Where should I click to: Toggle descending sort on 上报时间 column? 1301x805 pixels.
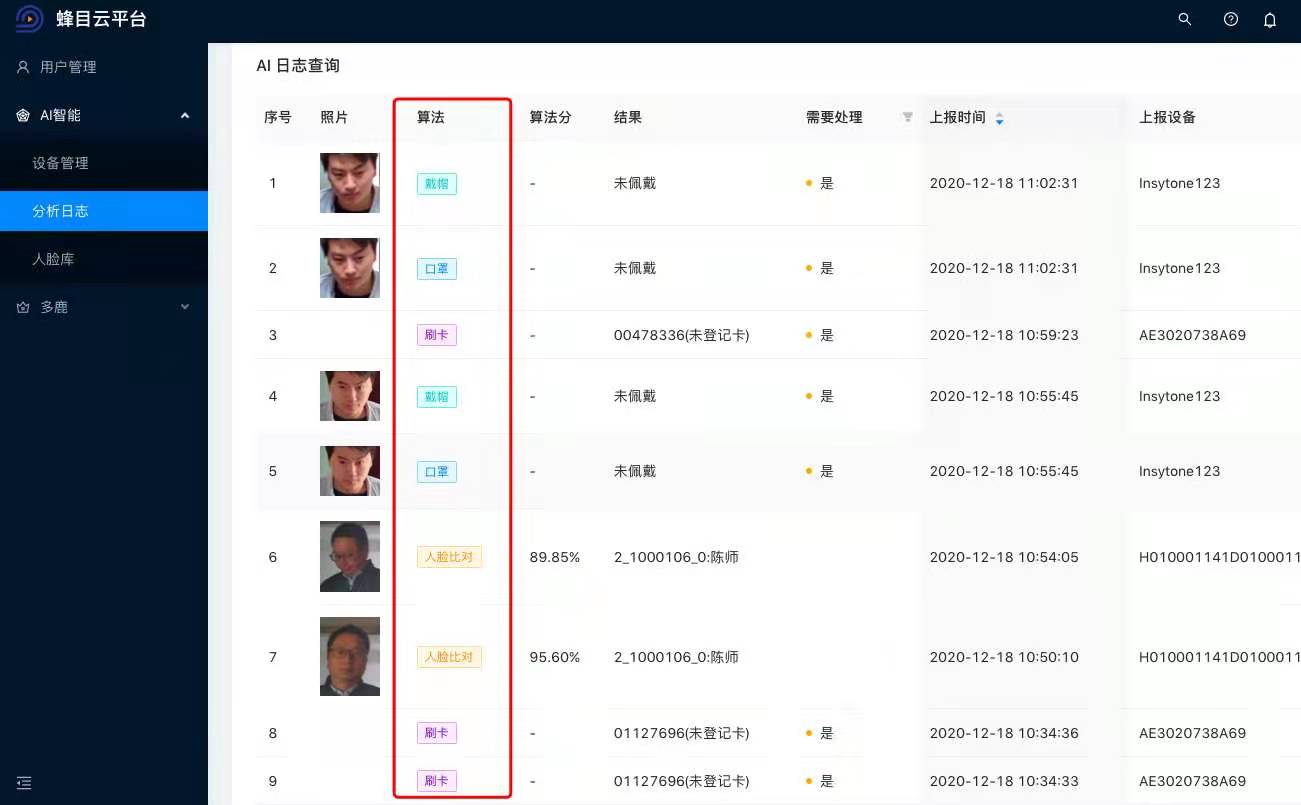coord(998,121)
